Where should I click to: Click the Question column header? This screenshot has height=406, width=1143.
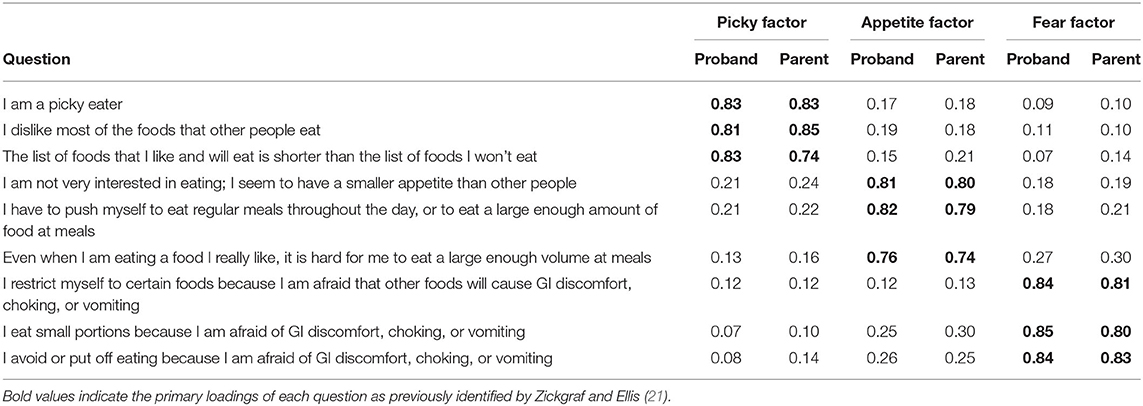(37, 60)
